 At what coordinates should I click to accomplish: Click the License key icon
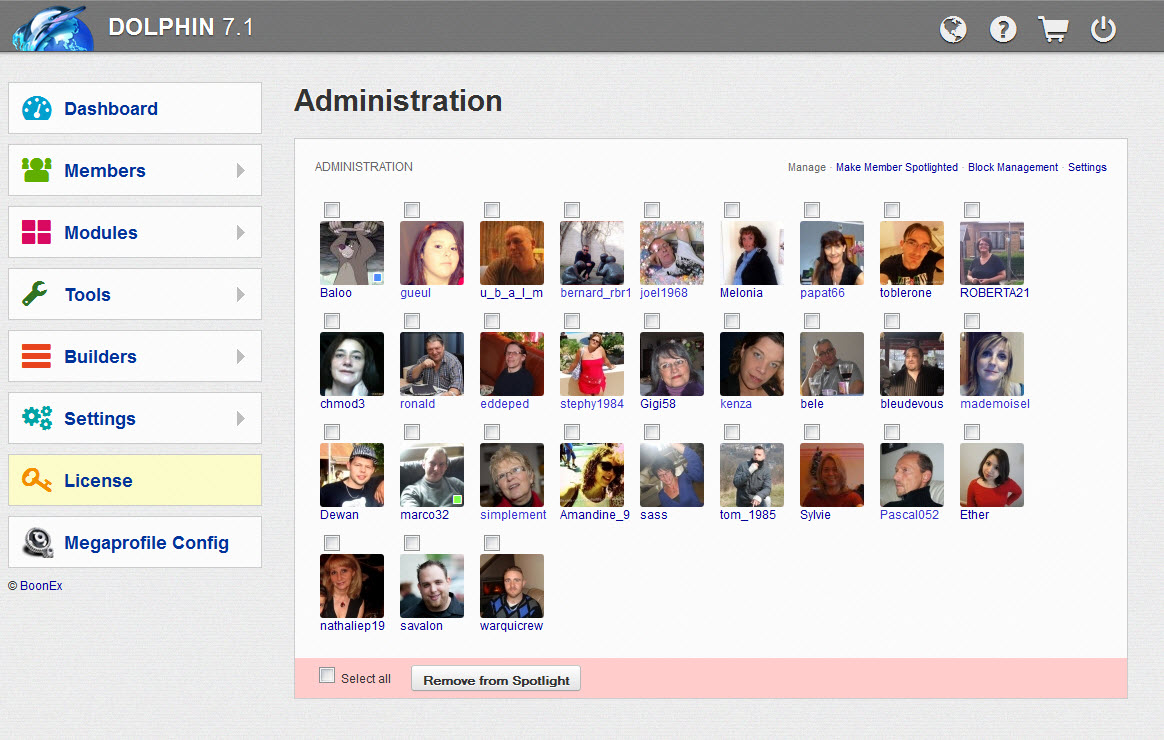tap(36, 480)
